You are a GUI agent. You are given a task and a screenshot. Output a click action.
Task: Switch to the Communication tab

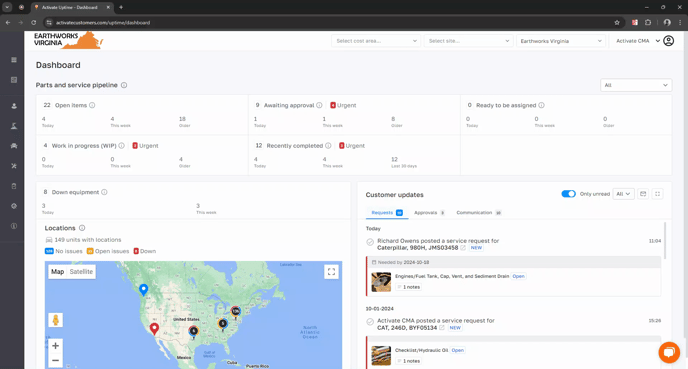479,213
